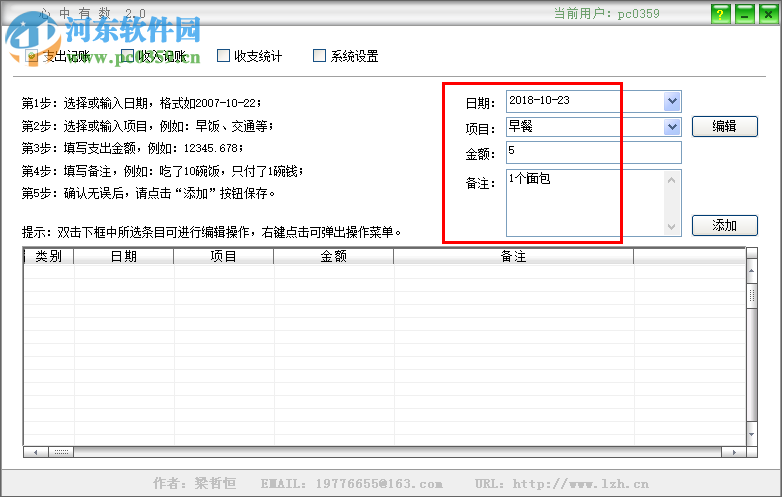
Task: Click the 金额 column header in table
Action: 334,256
